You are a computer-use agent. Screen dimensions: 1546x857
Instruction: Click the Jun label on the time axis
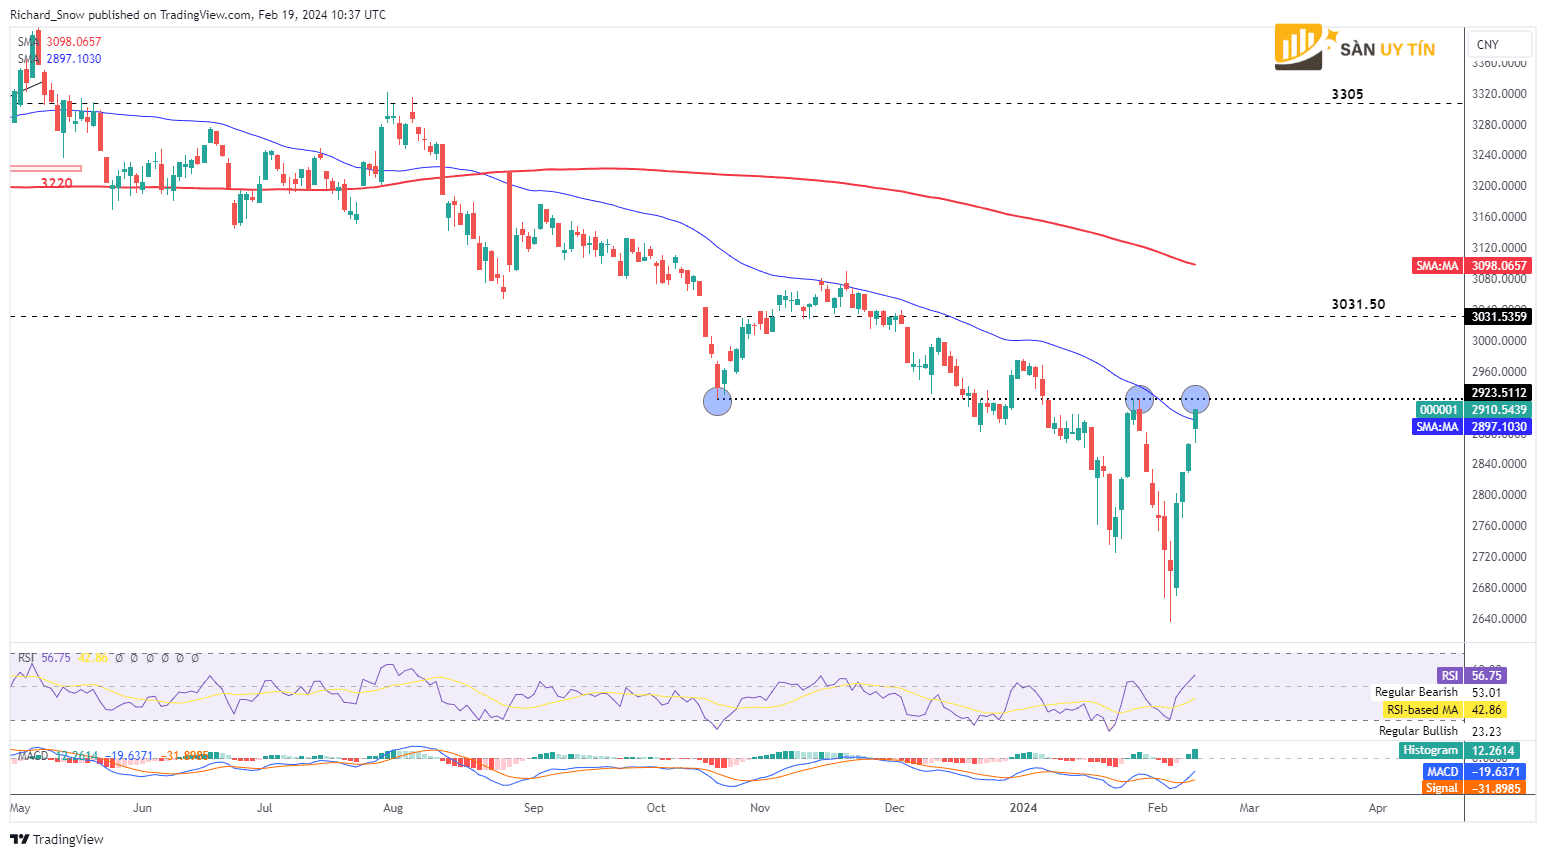pyautogui.click(x=143, y=808)
